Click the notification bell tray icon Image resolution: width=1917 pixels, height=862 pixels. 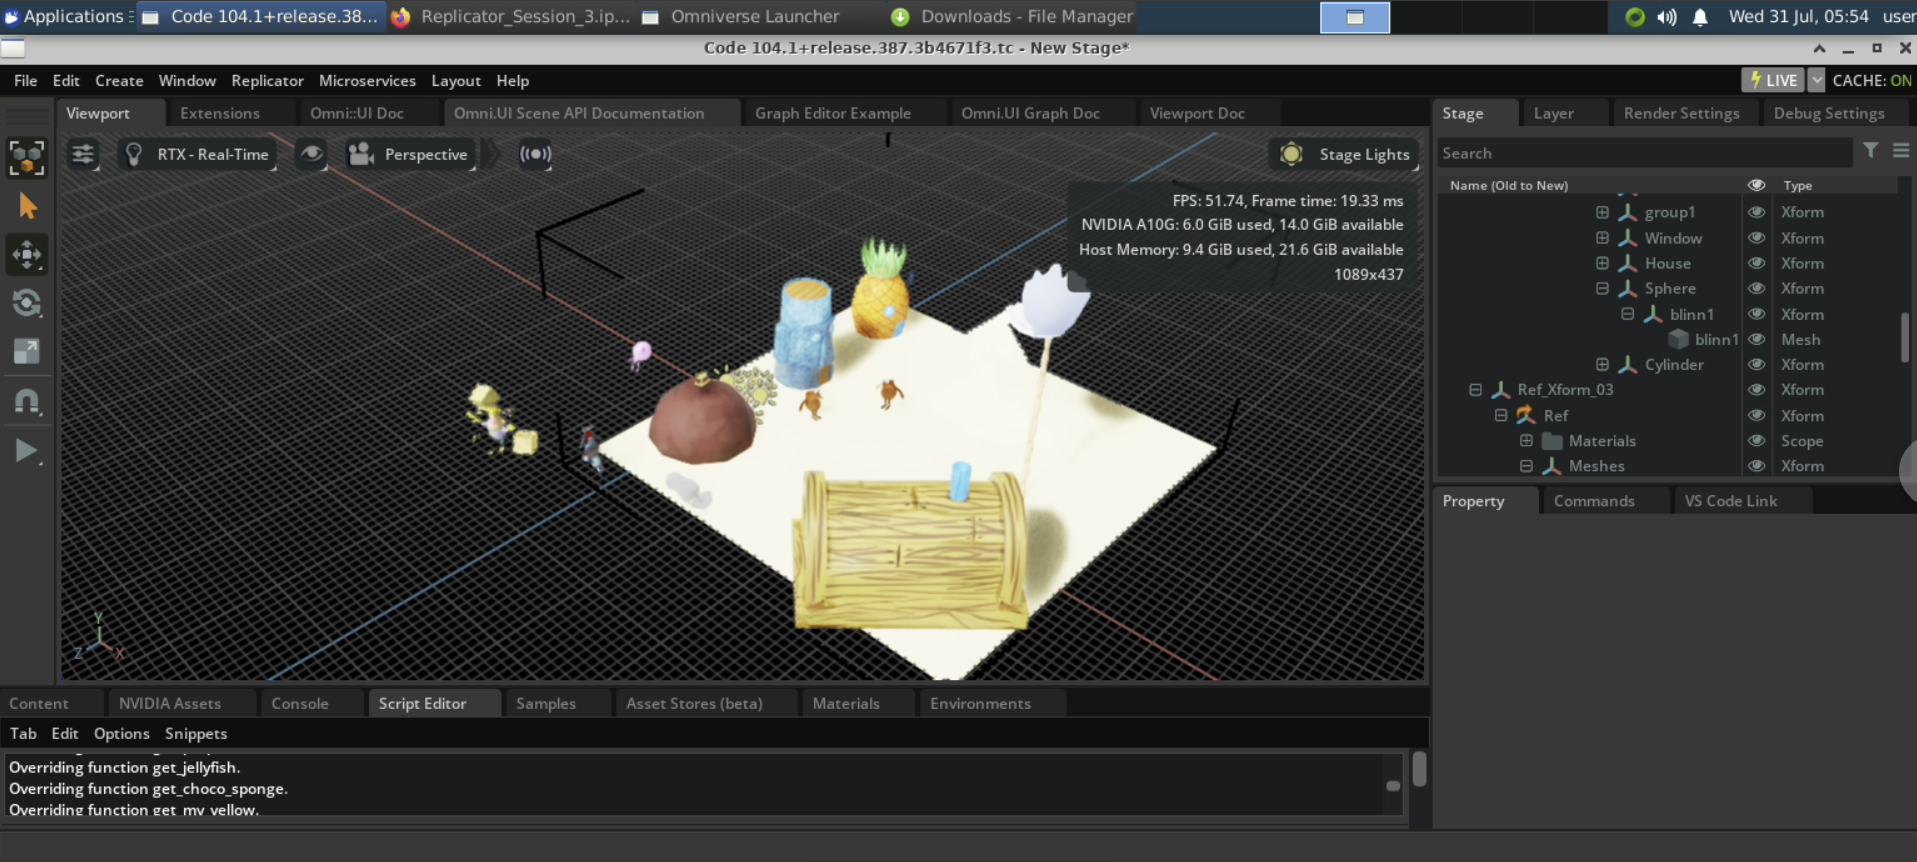[x=1700, y=17]
